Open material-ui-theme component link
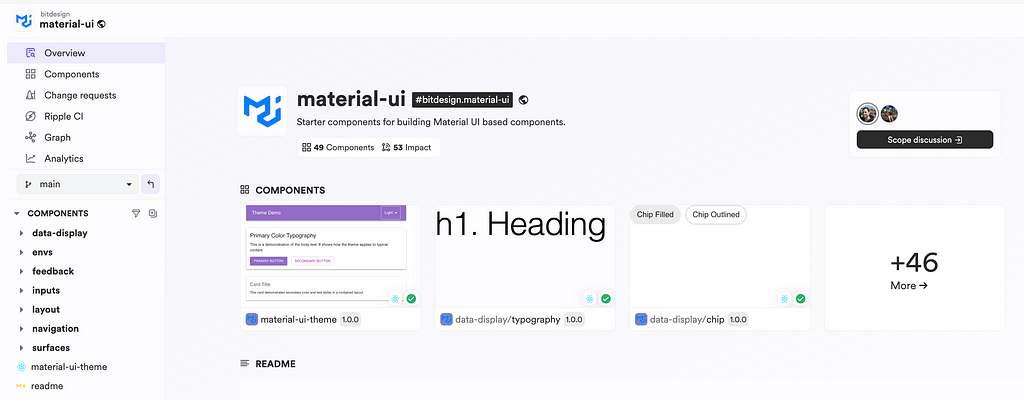 point(298,320)
